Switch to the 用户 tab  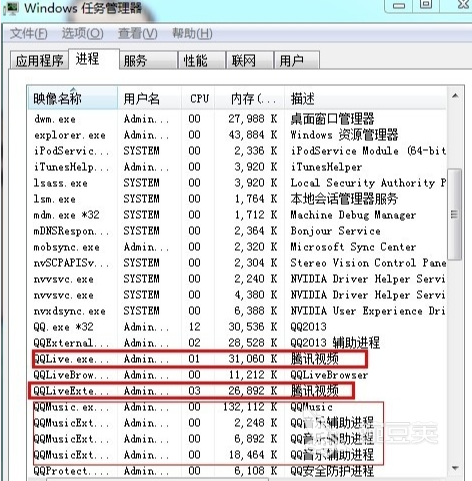pyautogui.click(x=297, y=60)
